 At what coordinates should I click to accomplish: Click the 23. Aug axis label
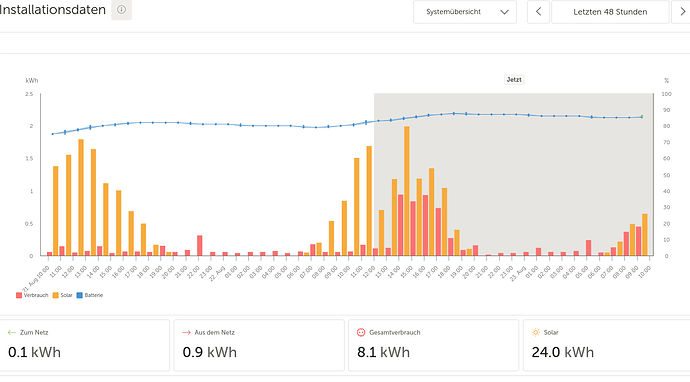tap(518, 274)
